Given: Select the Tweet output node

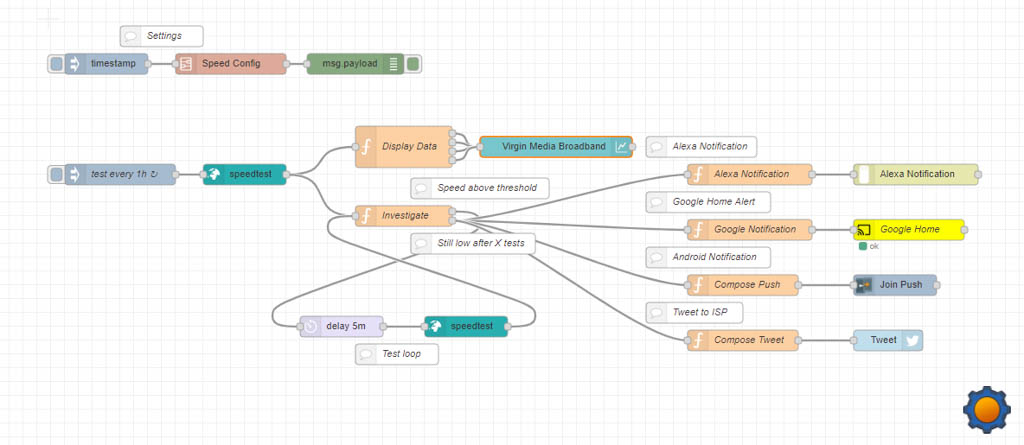Looking at the screenshot, I should click(x=888, y=340).
